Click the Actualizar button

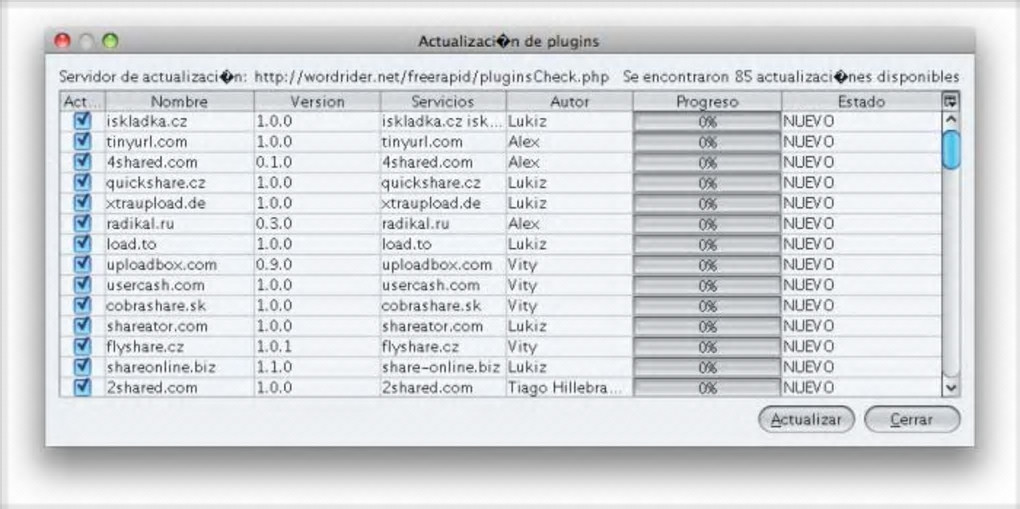pos(806,420)
